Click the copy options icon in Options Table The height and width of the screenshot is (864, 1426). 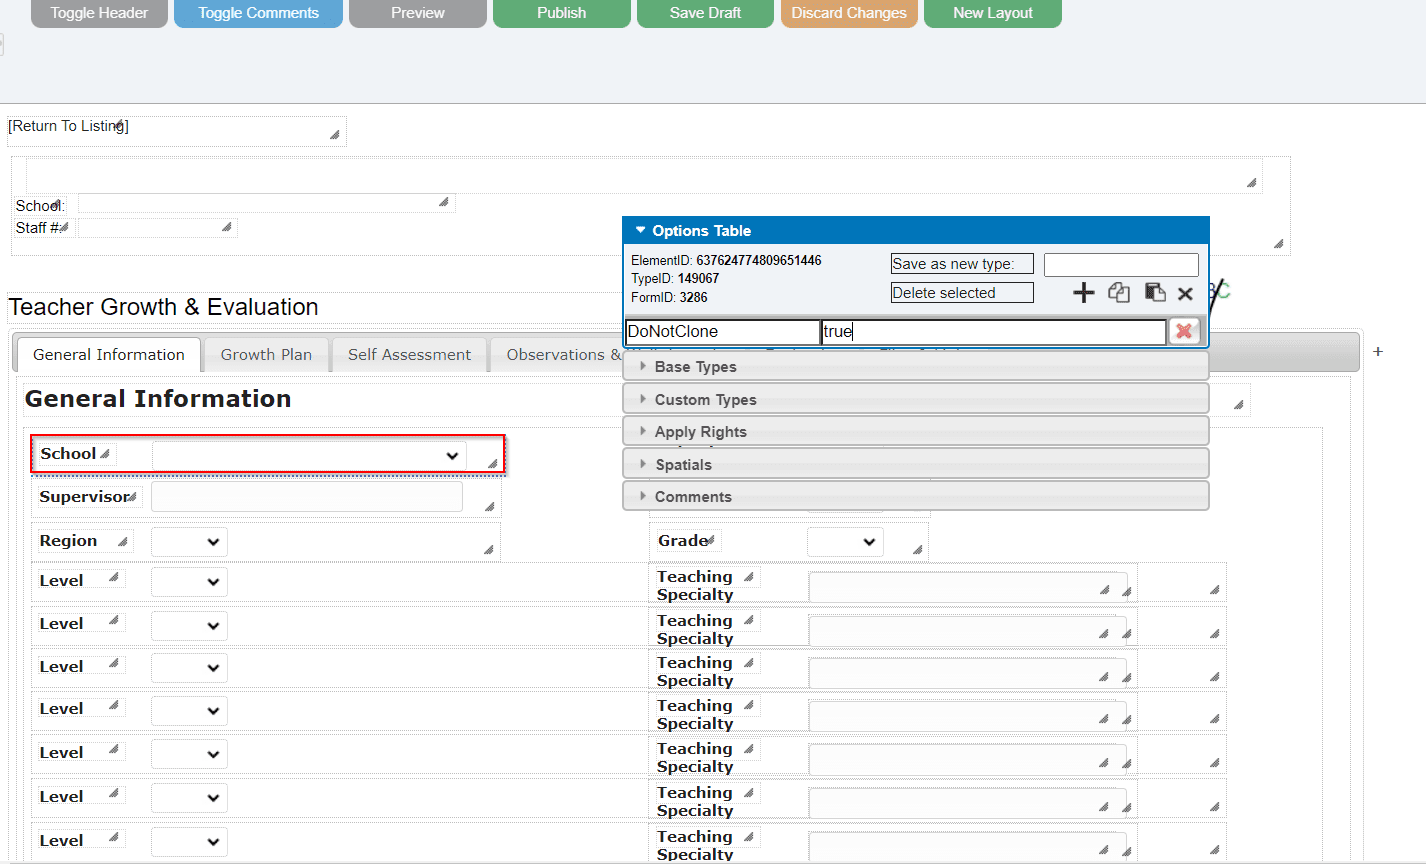1119,293
